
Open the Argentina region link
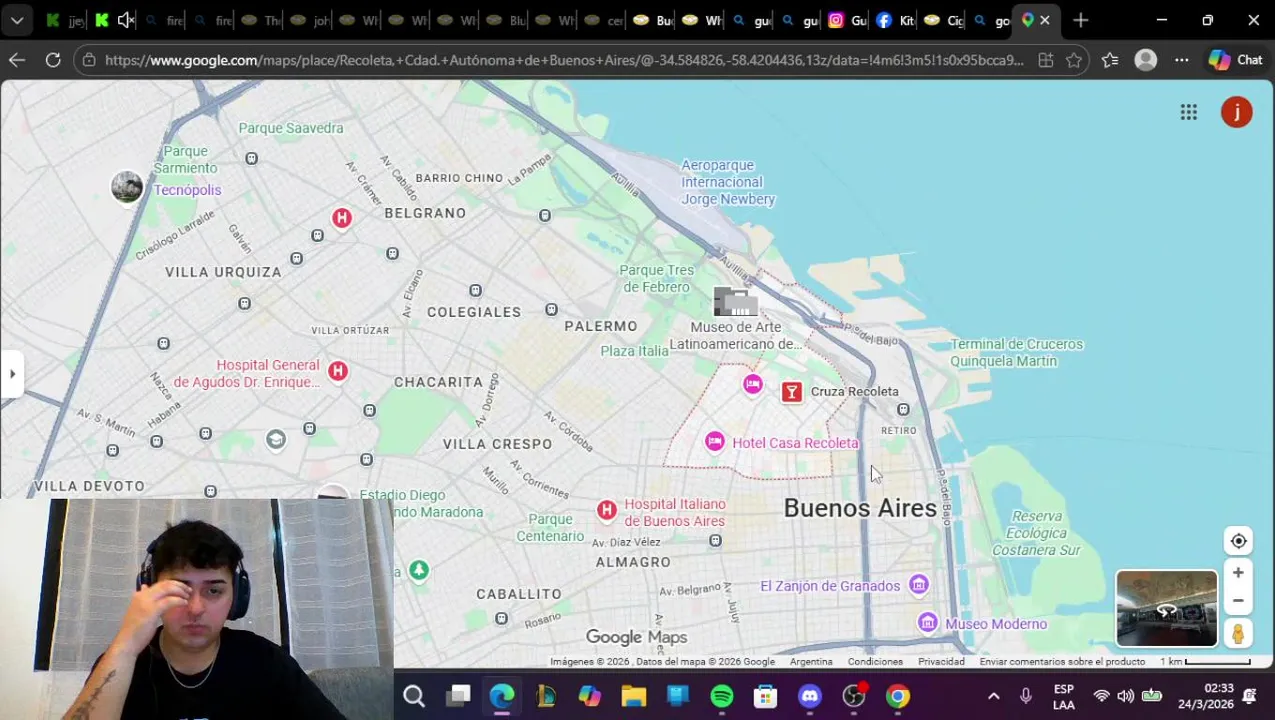(x=811, y=662)
